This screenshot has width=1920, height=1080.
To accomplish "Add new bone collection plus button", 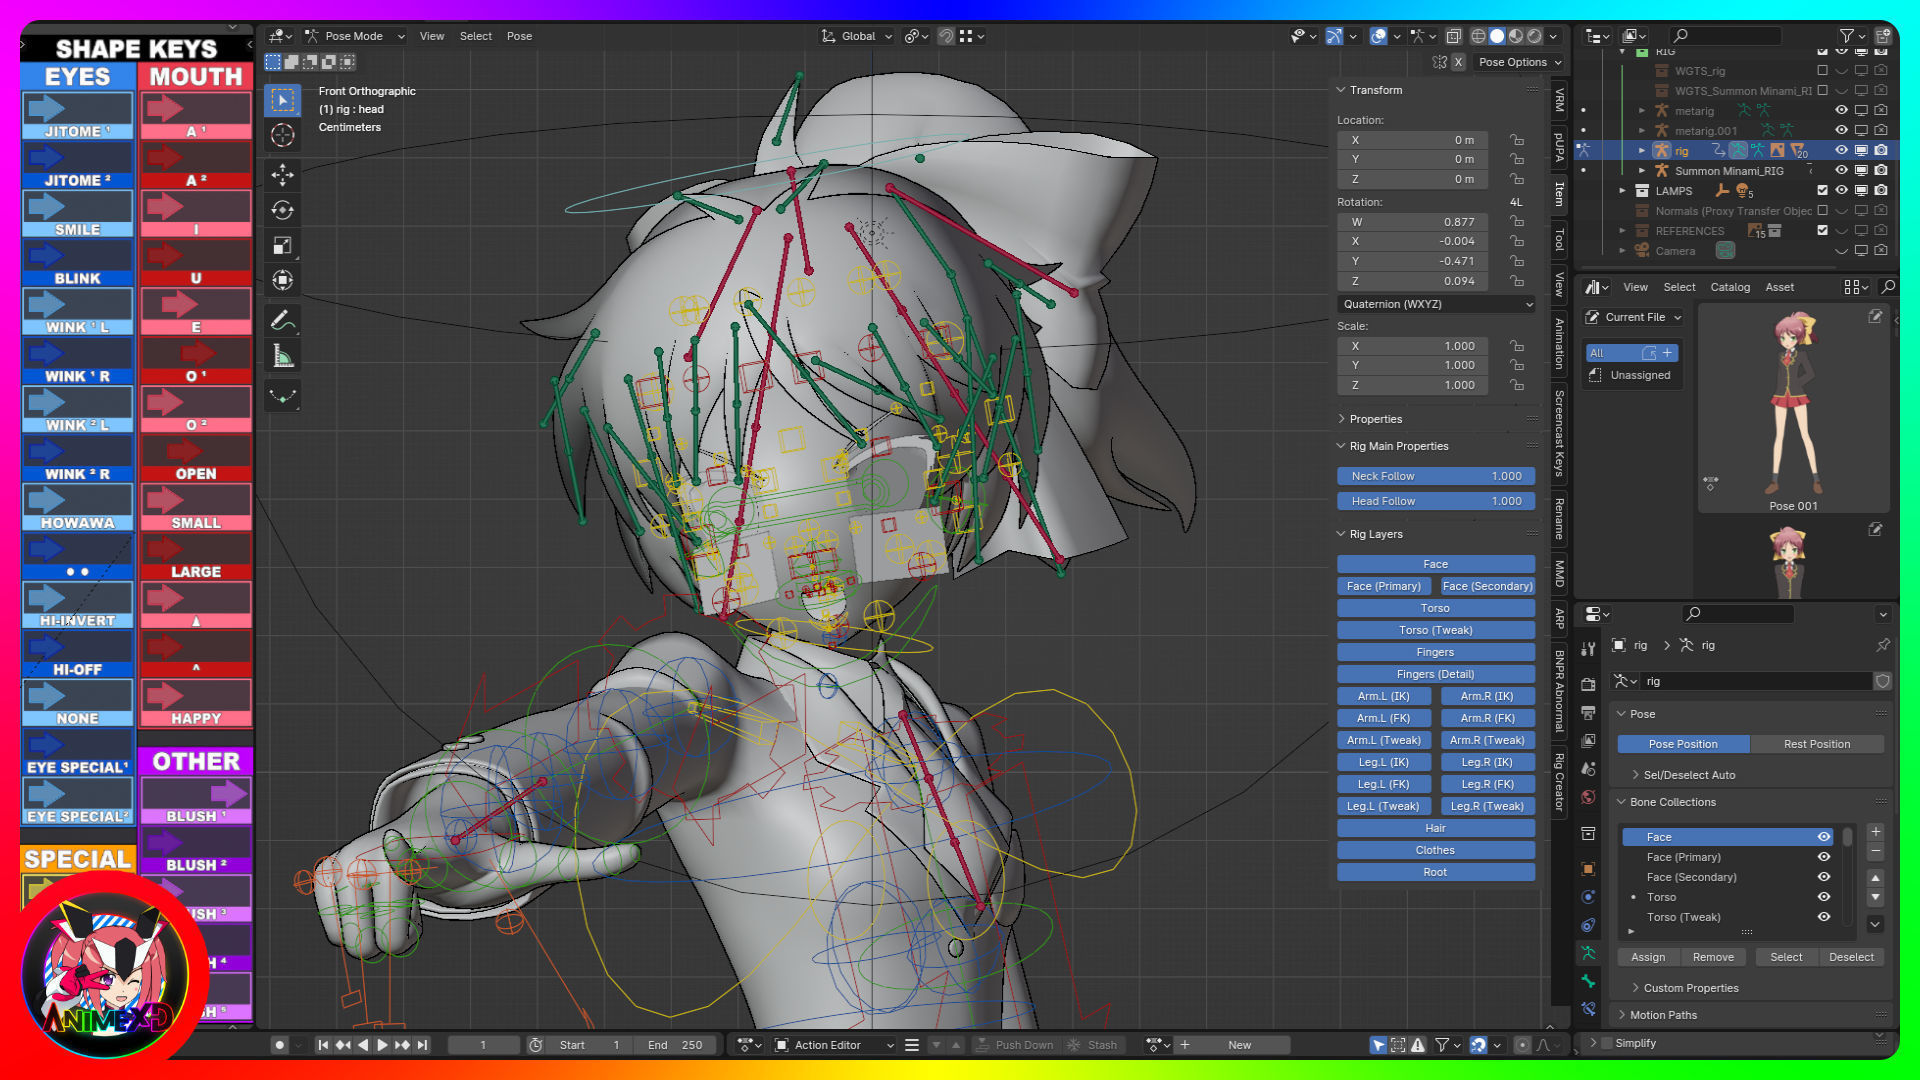I will pos(1876,832).
